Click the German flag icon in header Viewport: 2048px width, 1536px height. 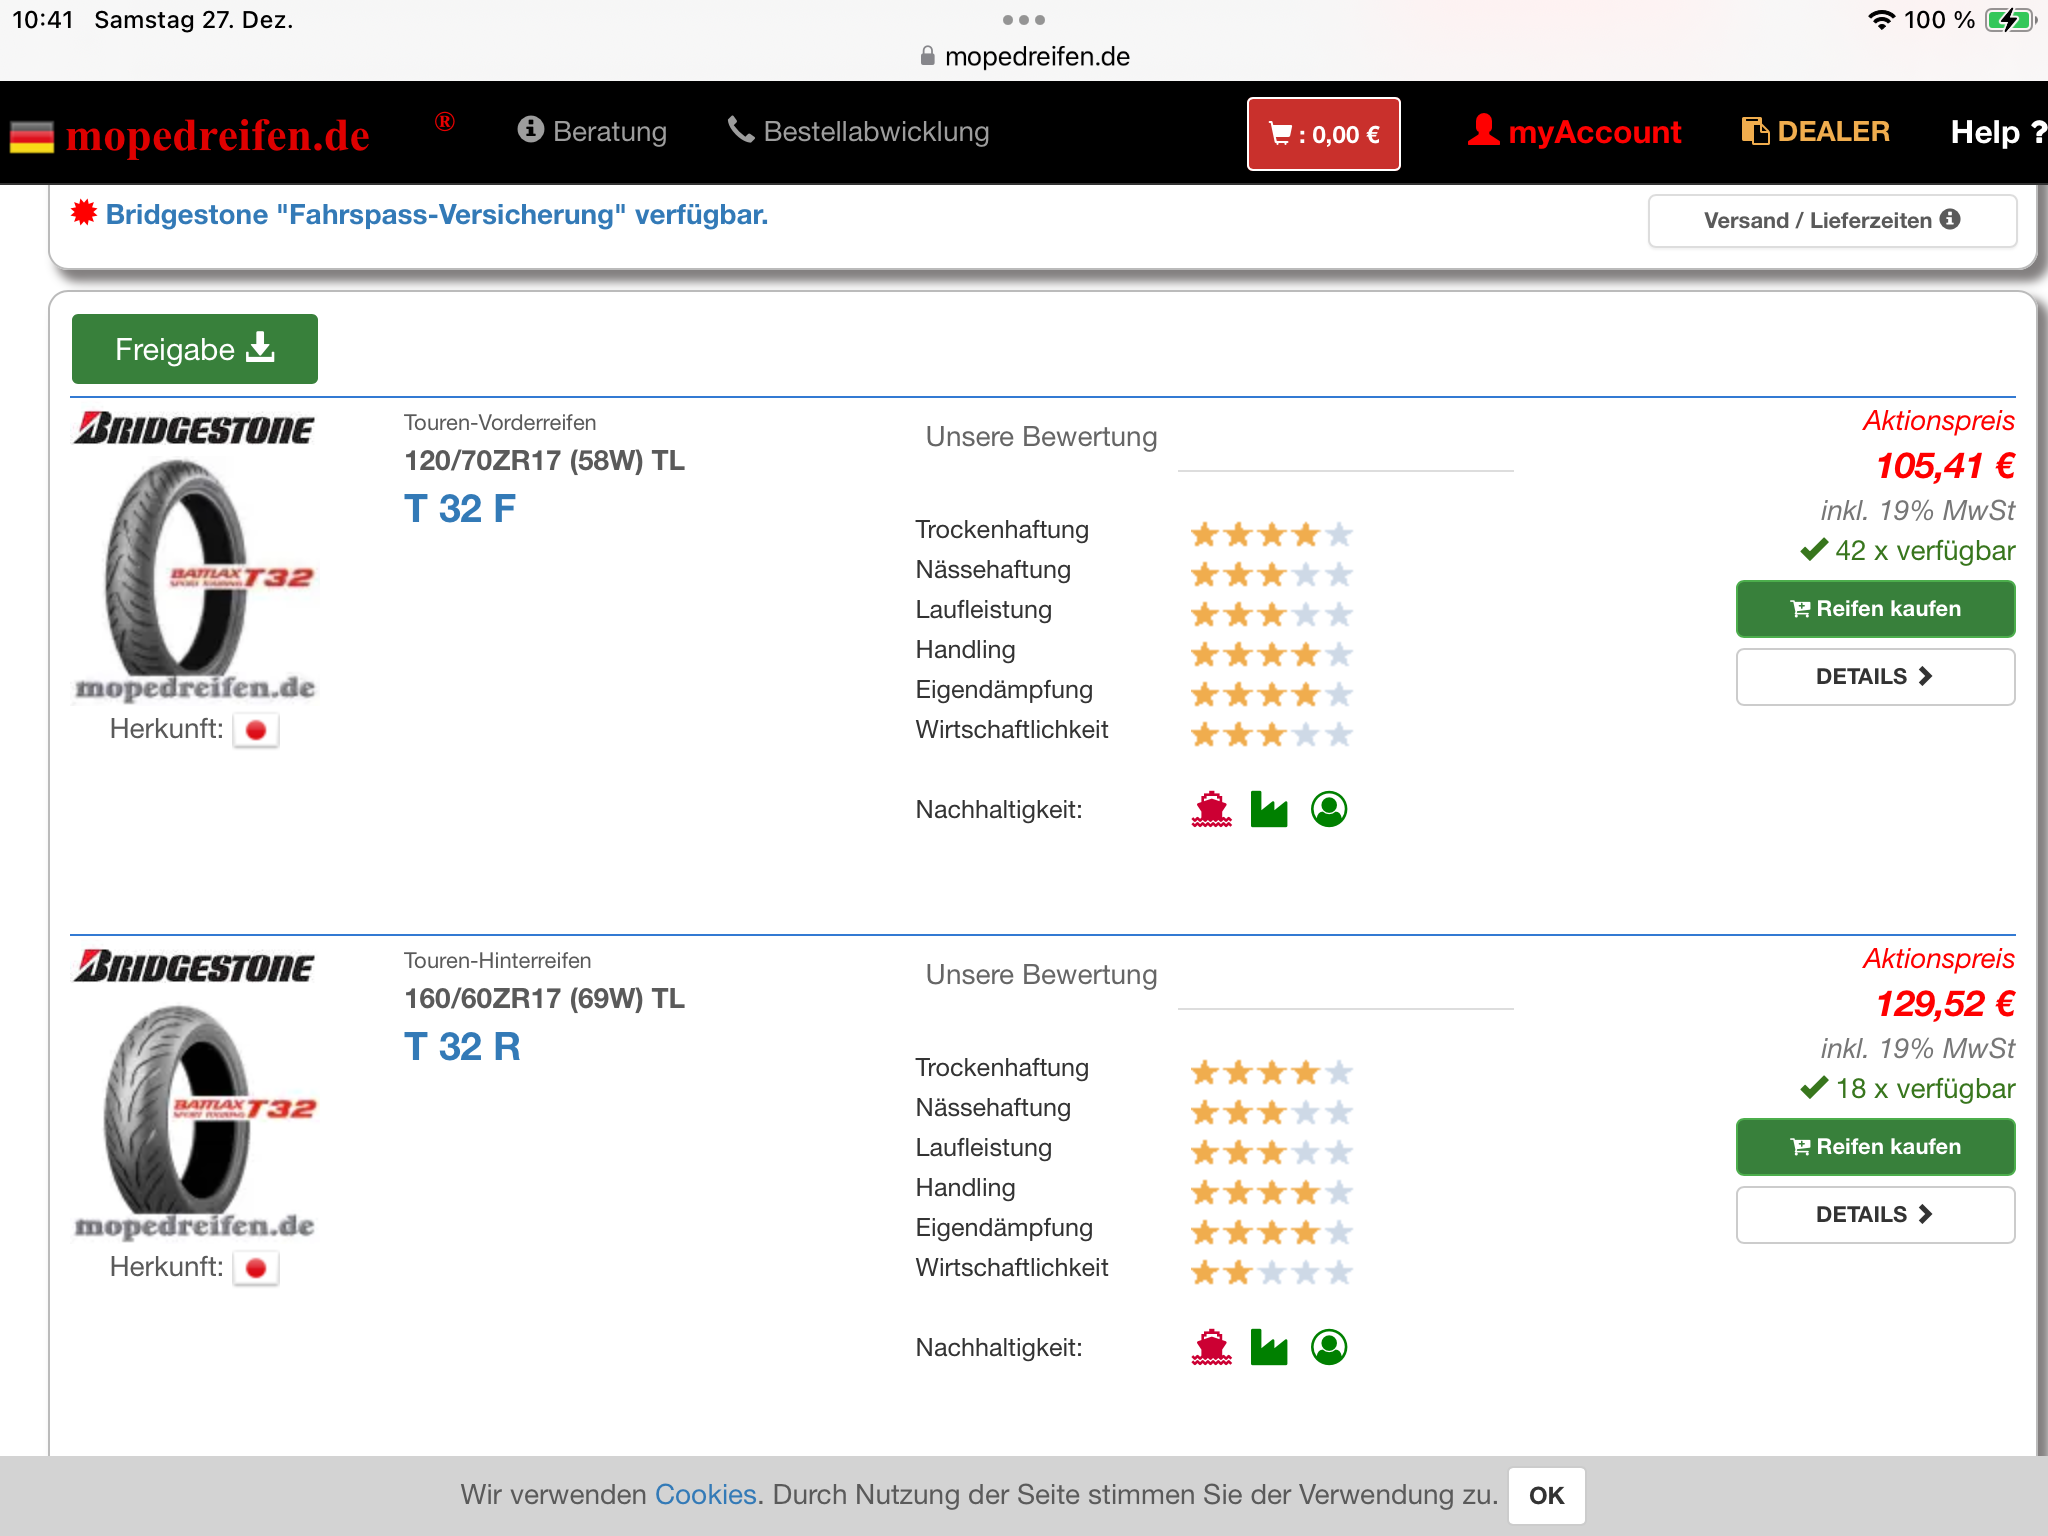[x=32, y=137]
